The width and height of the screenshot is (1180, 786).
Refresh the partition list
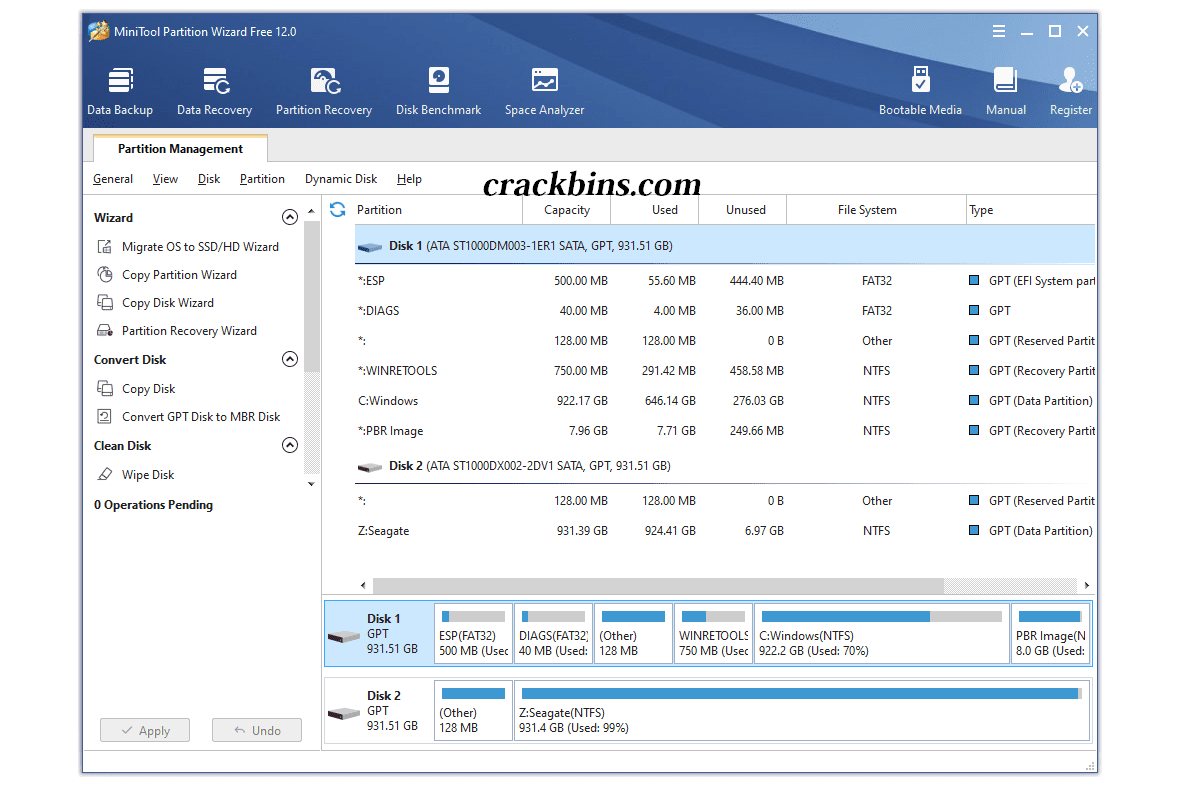(337, 210)
